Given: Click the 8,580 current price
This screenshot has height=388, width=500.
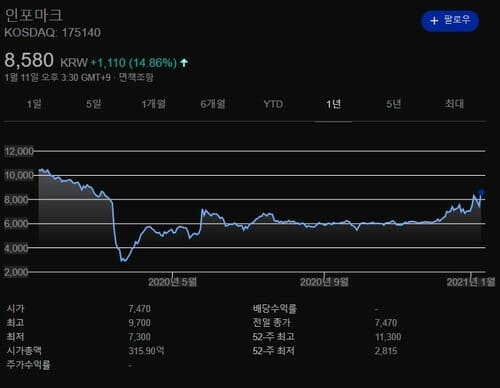Looking at the screenshot, I should 29,60.
